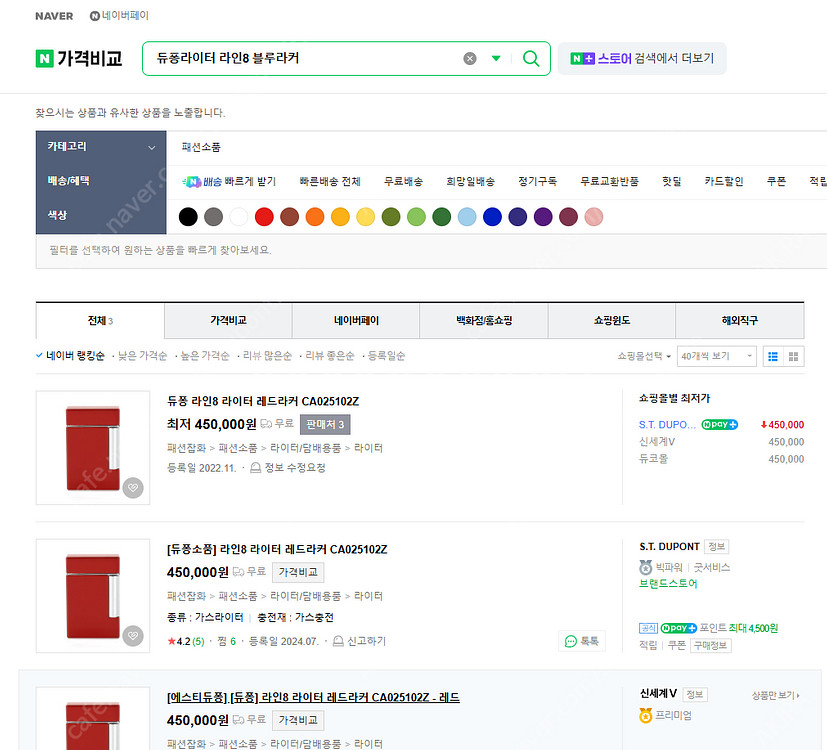Pick the brown color swatch
This screenshot has width=827, height=750.
pos(289,217)
